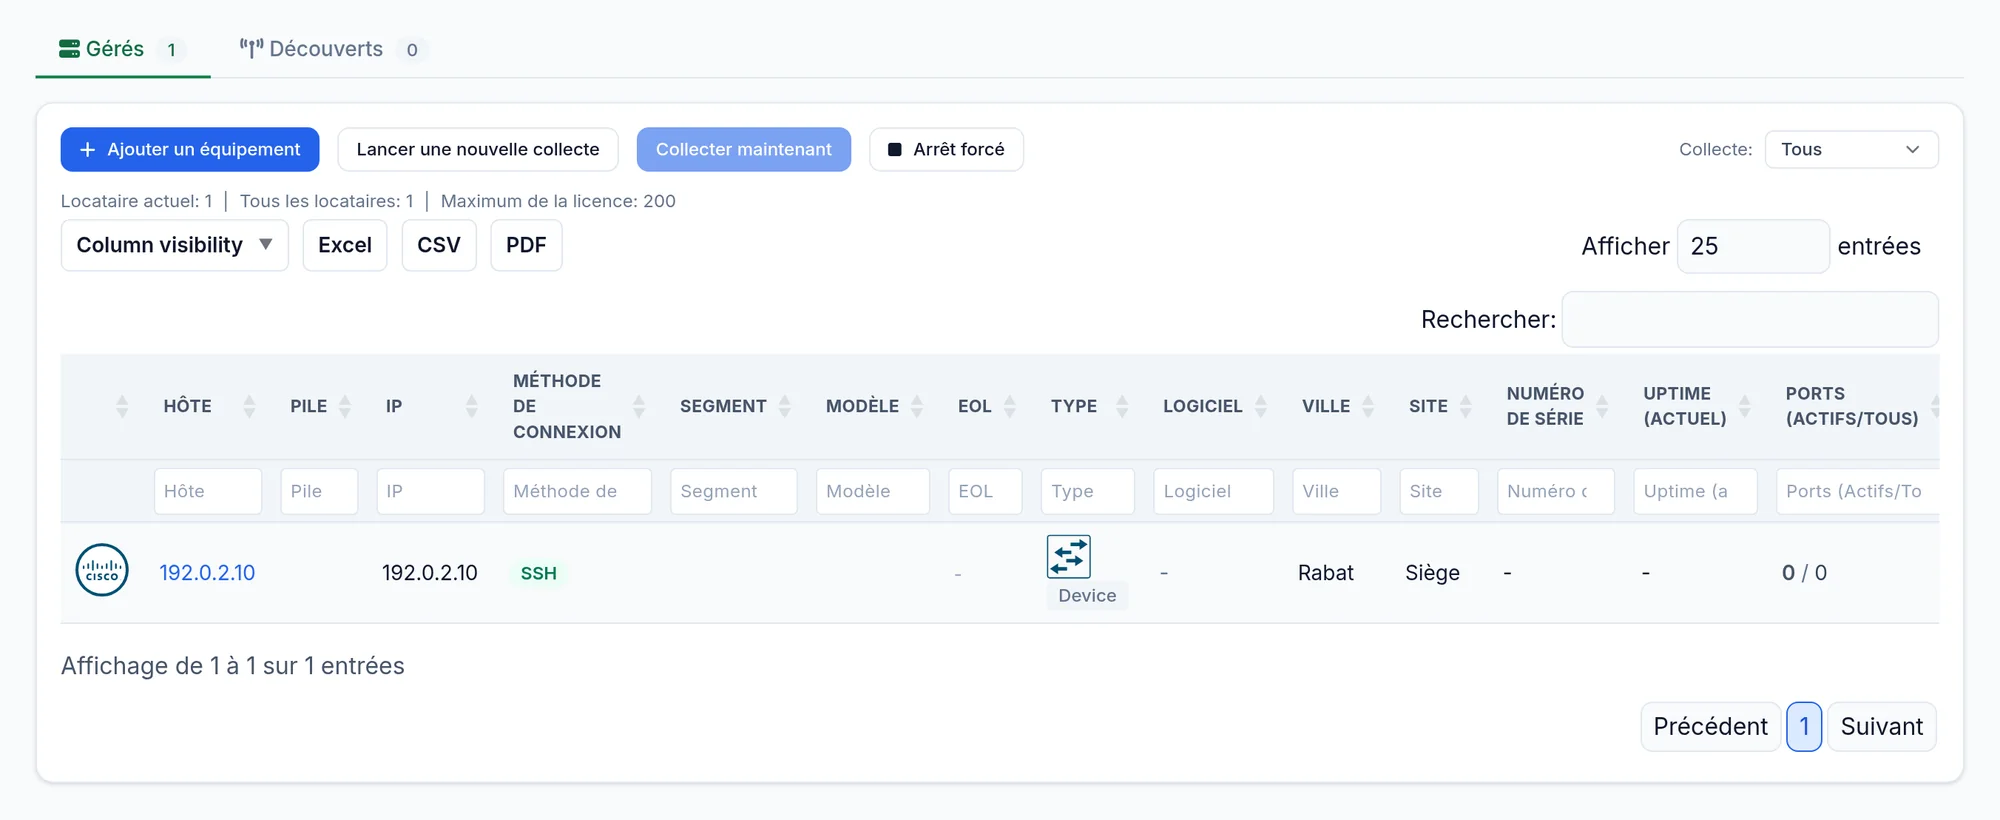
Task: Click the Arrêt forcé button
Action: [946, 149]
